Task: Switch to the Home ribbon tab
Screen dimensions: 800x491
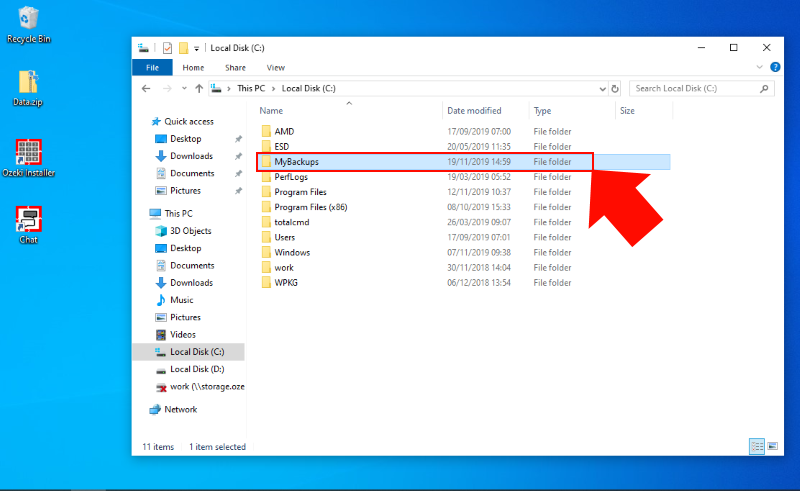Action: pyautogui.click(x=193, y=67)
